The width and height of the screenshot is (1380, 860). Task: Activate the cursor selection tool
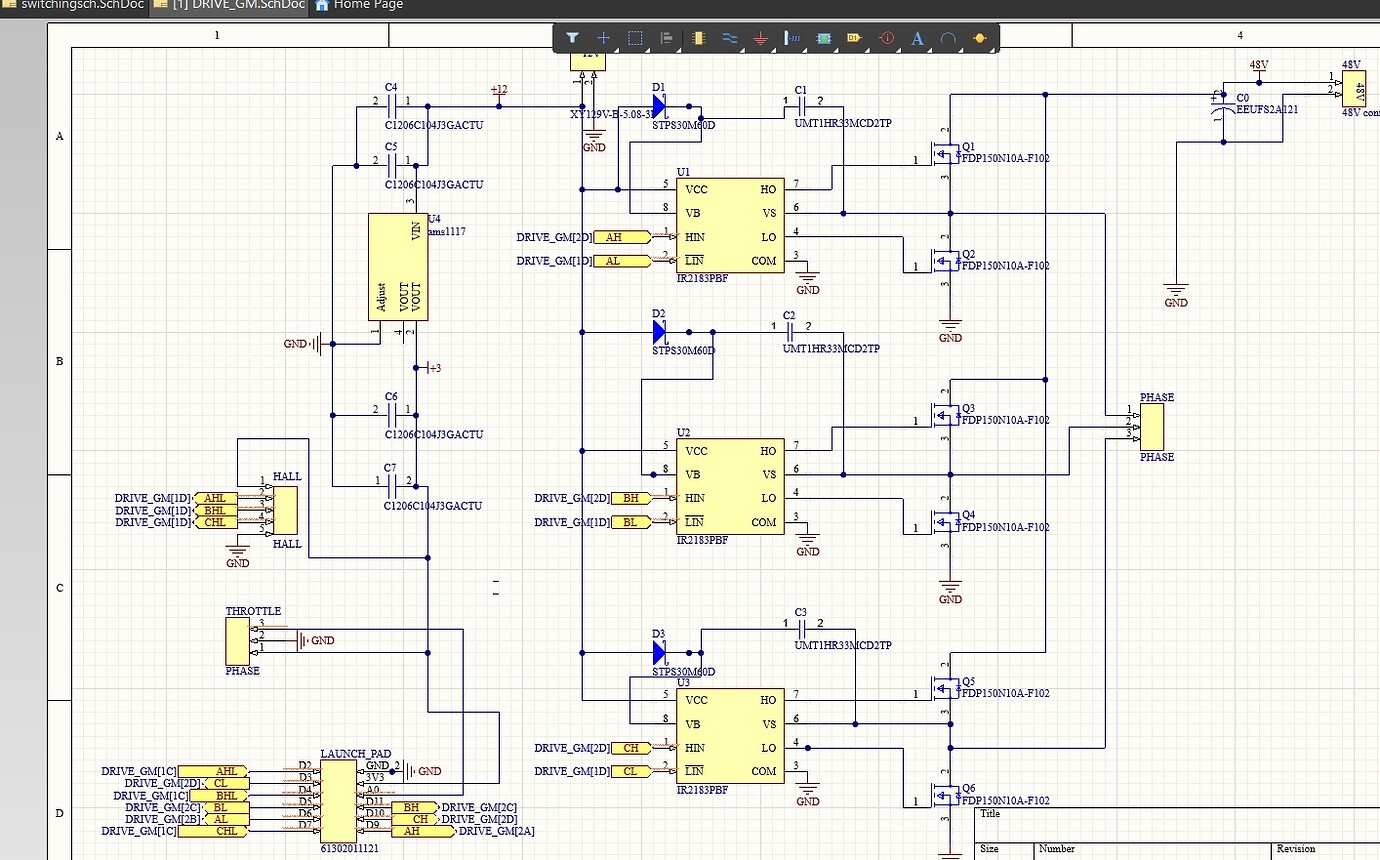603,38
